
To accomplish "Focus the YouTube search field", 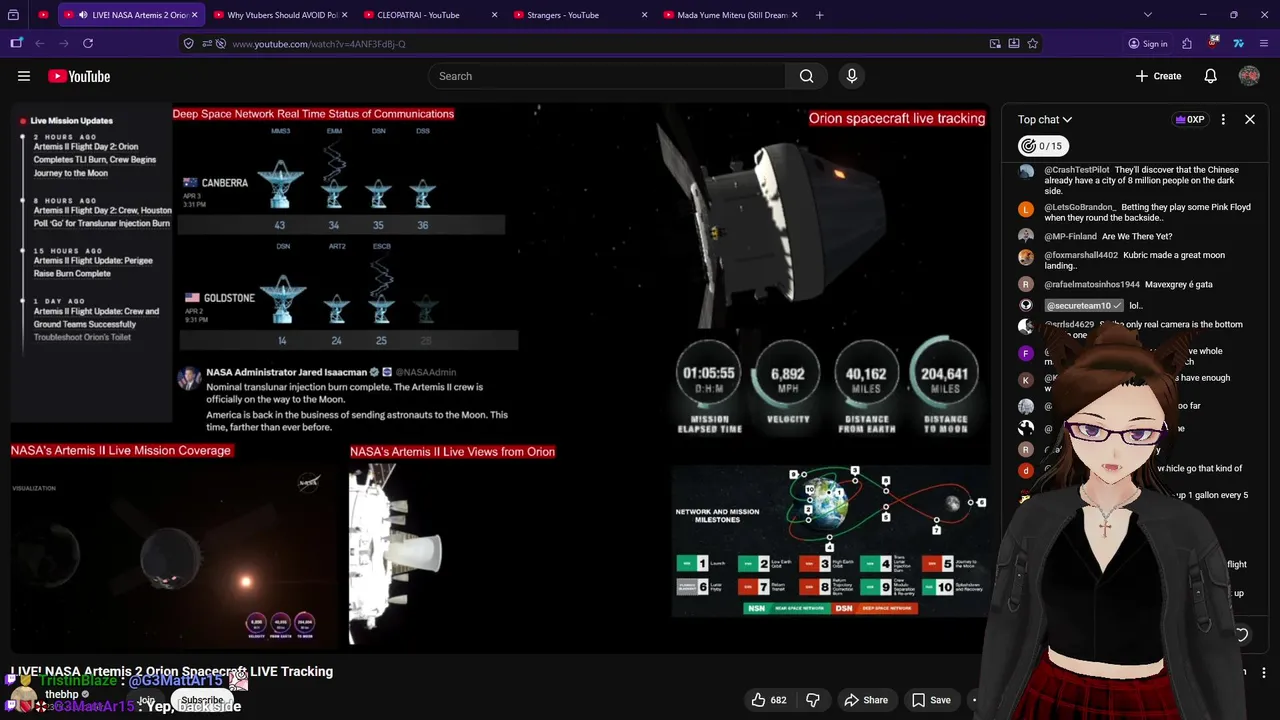I will click(607, 76).
